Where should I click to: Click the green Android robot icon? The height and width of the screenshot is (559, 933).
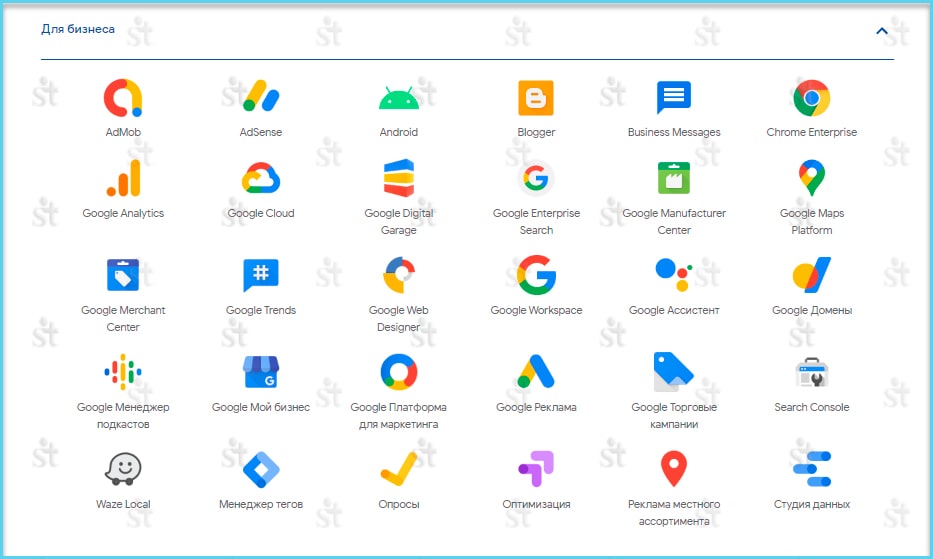(399, 98)
